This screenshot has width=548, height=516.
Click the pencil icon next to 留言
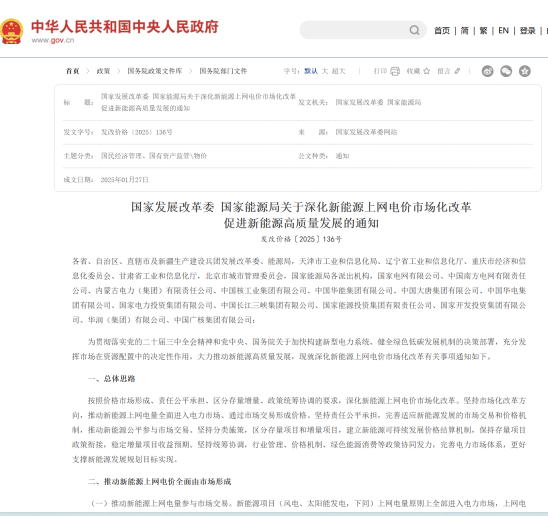(x=457, y=71)
